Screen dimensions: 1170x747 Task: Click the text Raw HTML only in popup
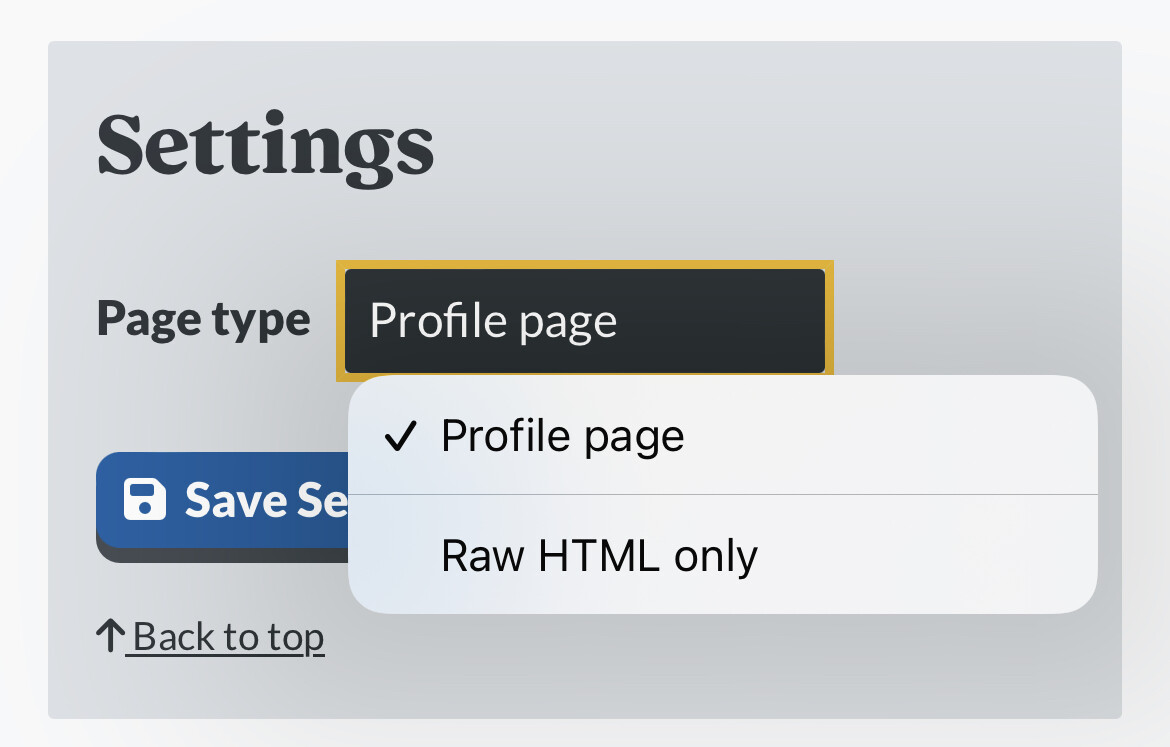(x=599, y=555)
